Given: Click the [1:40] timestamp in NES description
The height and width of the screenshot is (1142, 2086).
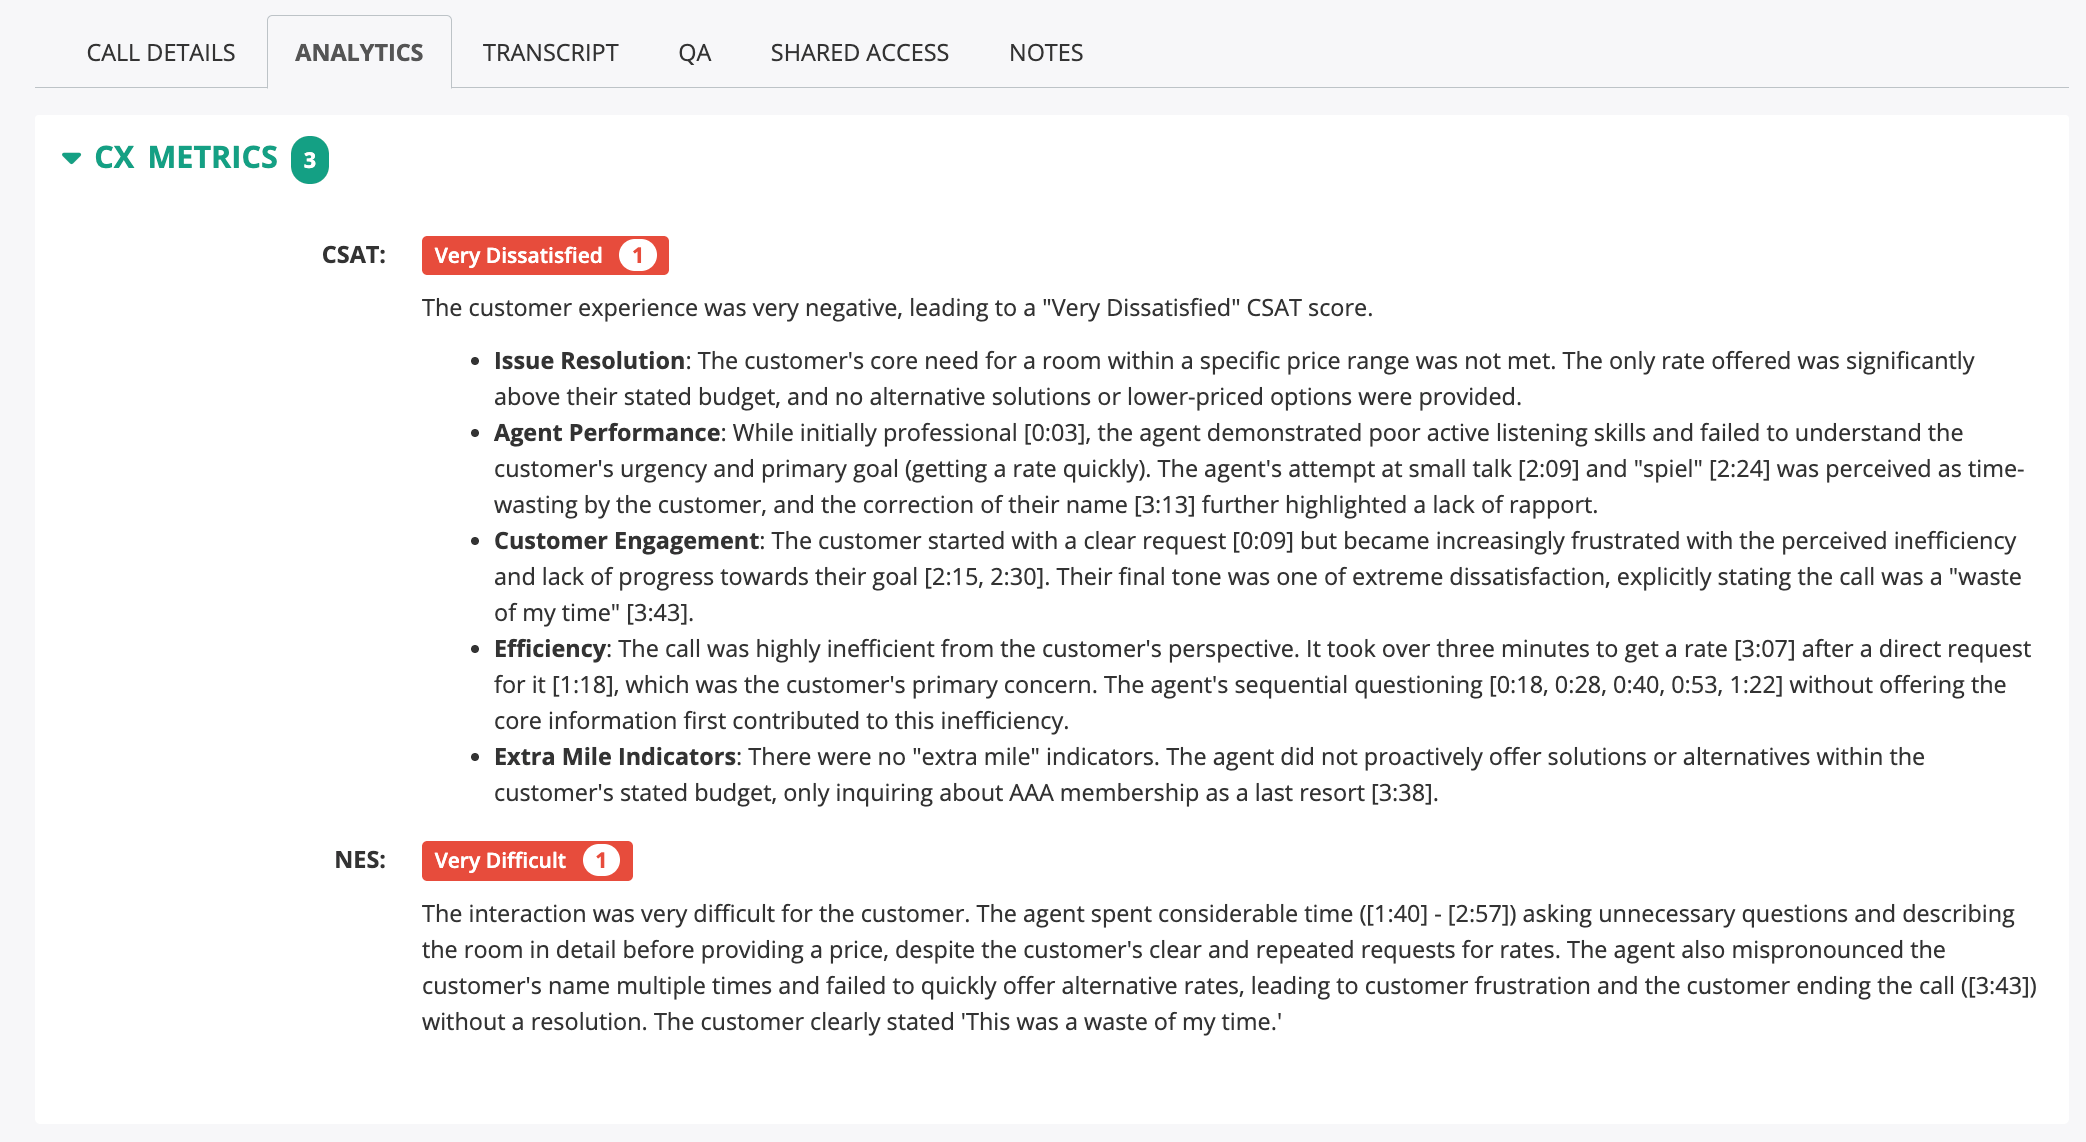Looking at the screenshot, I should coord(1397,914).
